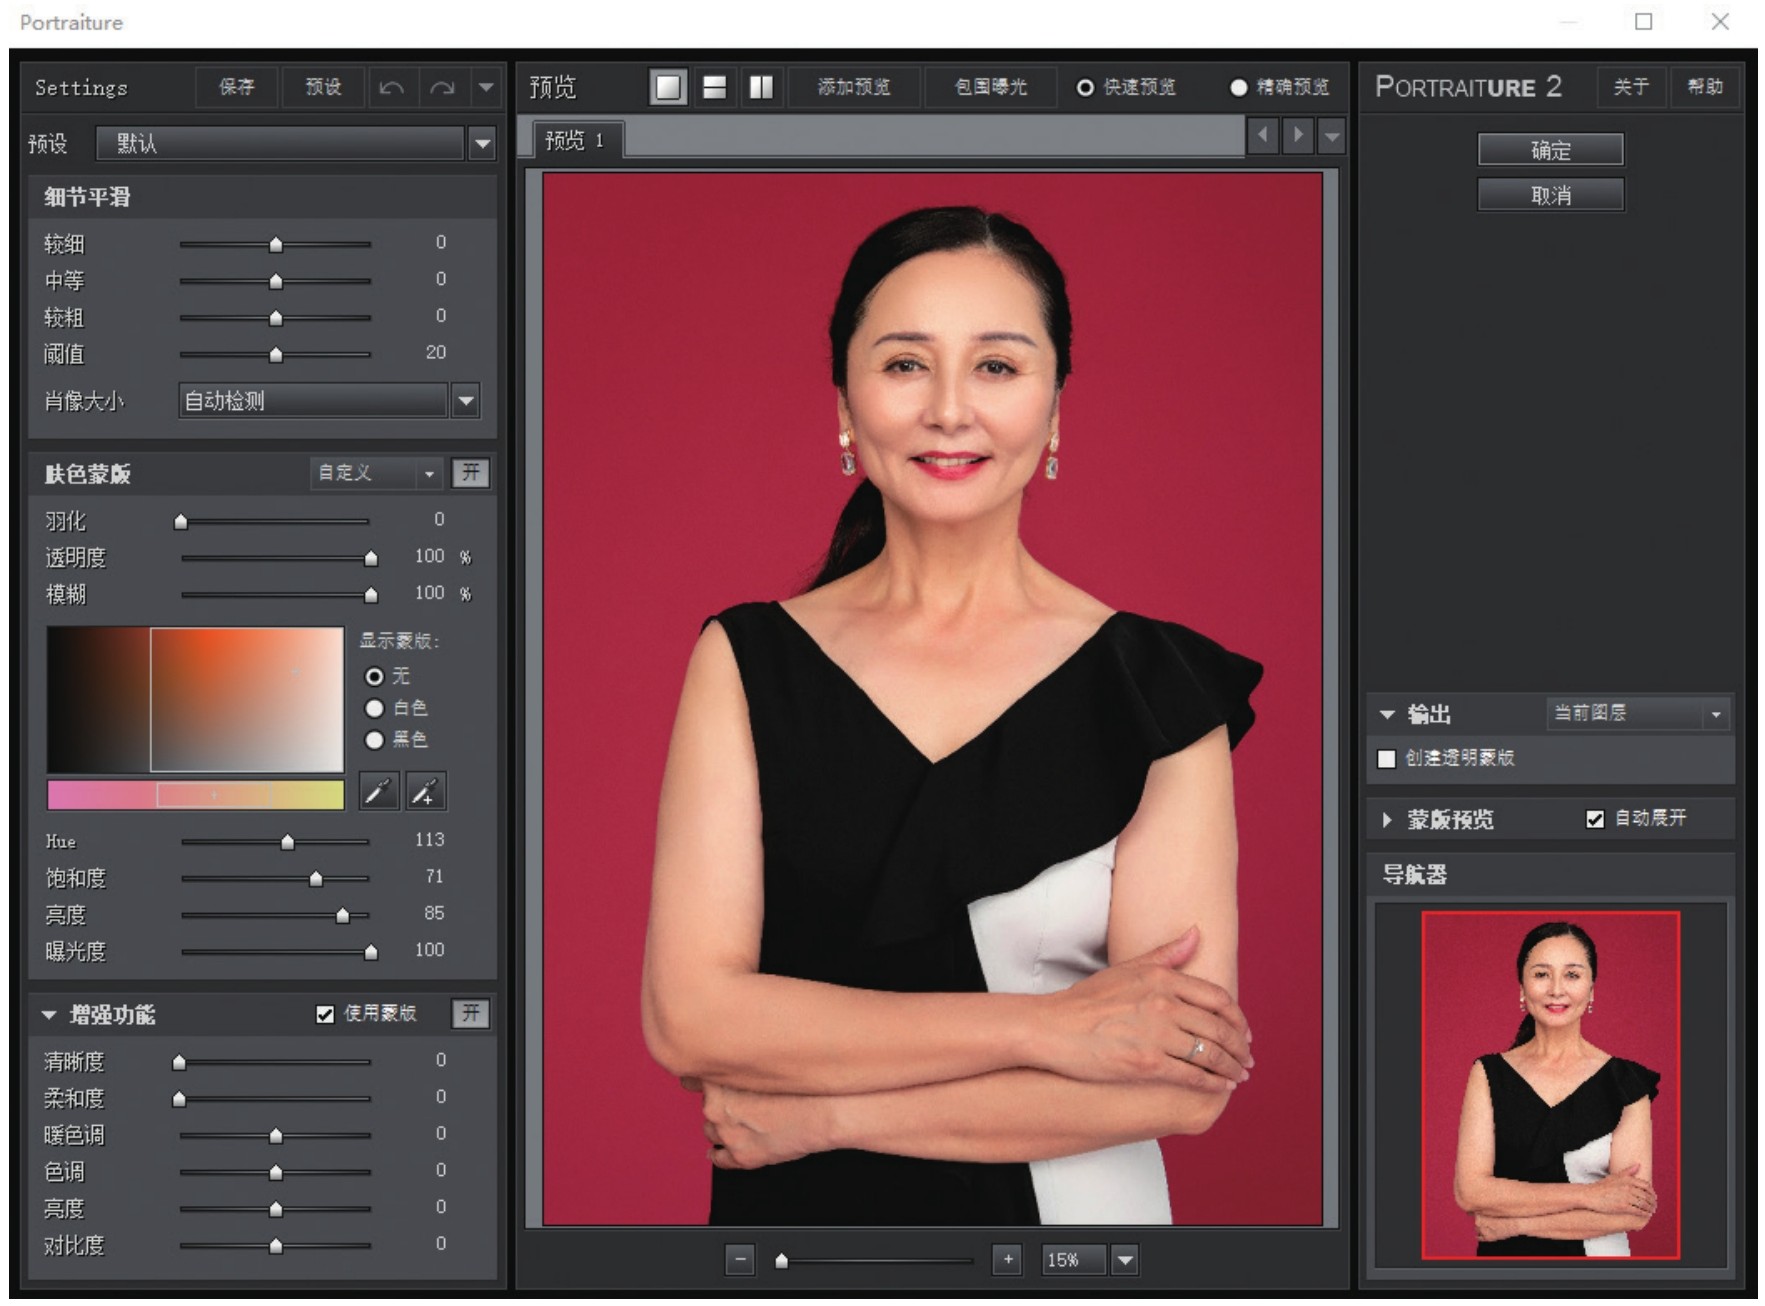
Task: Uncheck the 使用蒙版 checkbox
Action: pyautogui.click(x=325, y=1015)
